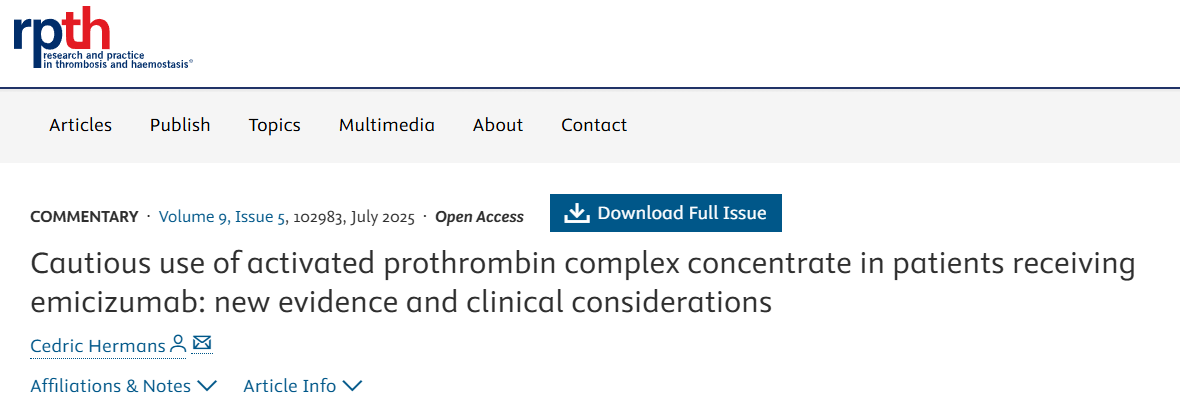Open the Articles menu
The image size is (1180, 413).
81,125
